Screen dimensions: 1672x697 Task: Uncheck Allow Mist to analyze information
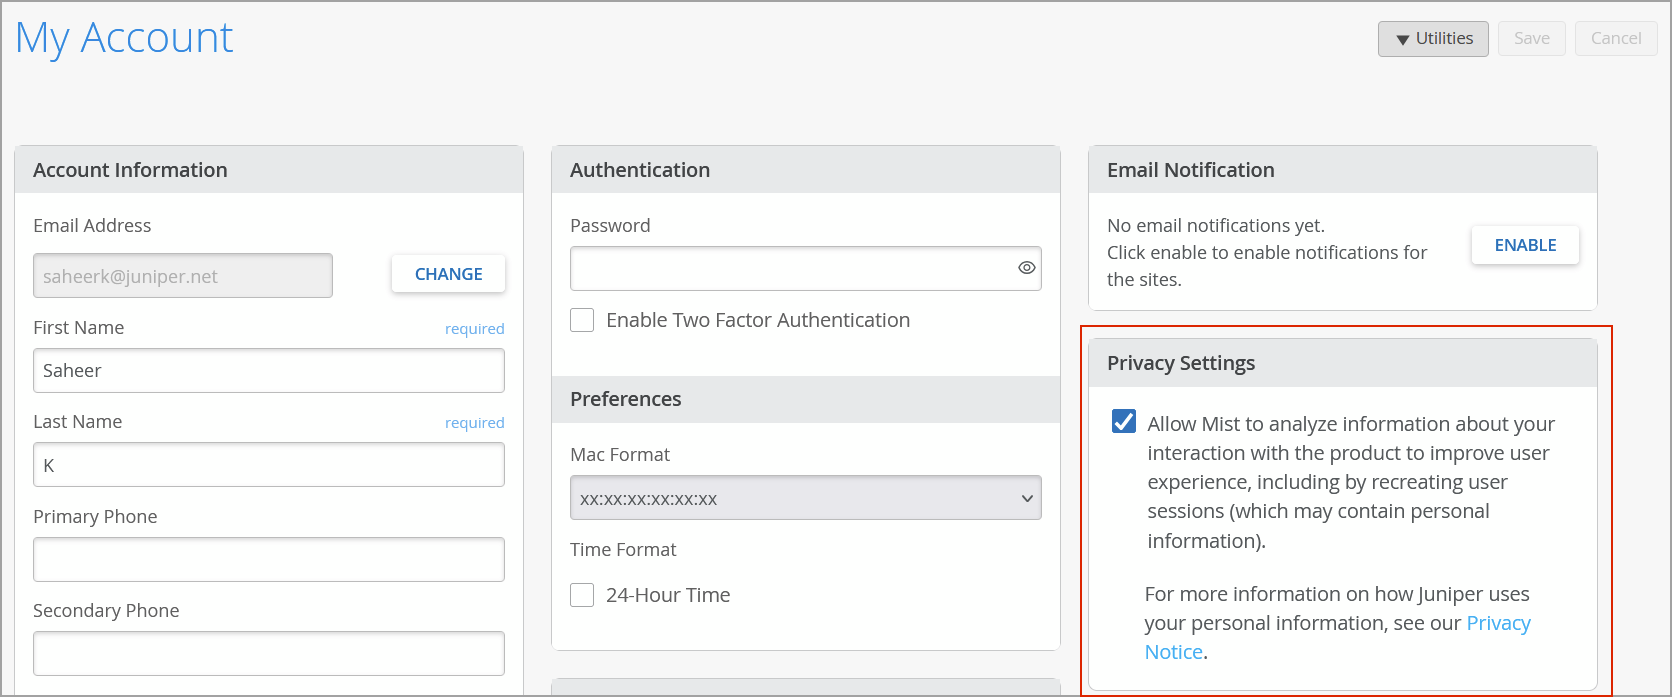(1124, 422)
